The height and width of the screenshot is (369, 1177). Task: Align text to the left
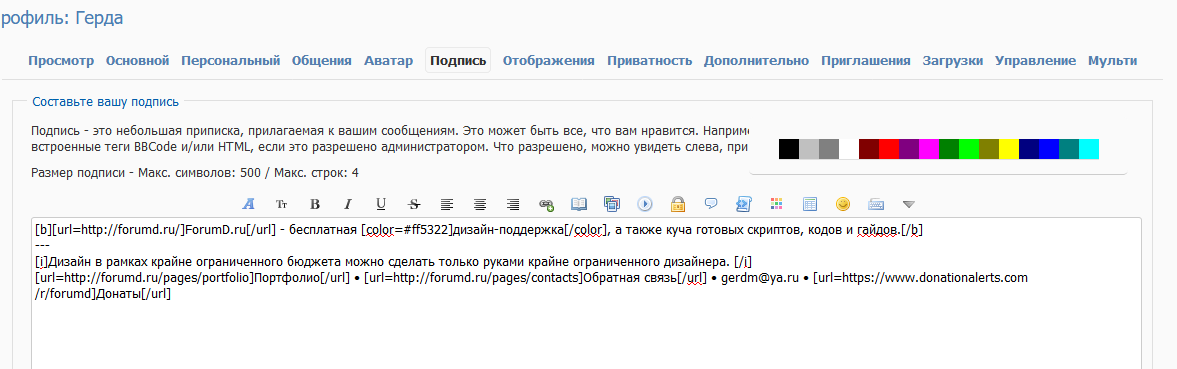447,203
